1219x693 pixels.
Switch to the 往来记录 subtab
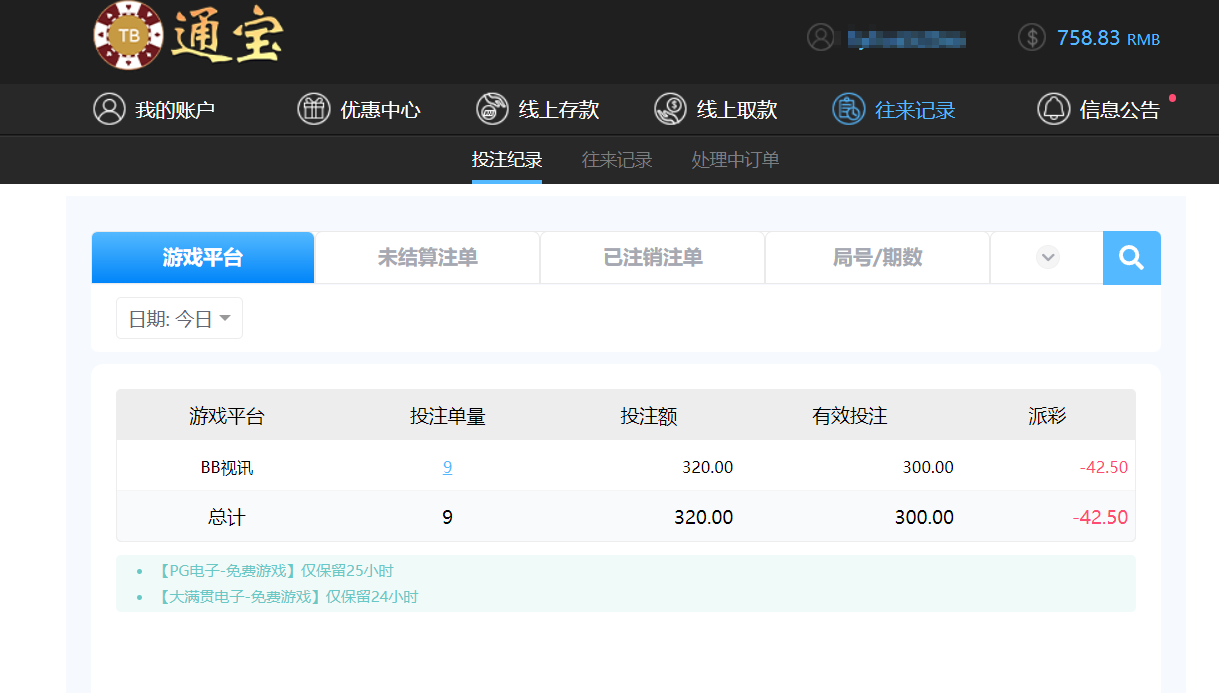tap(615, 160)
